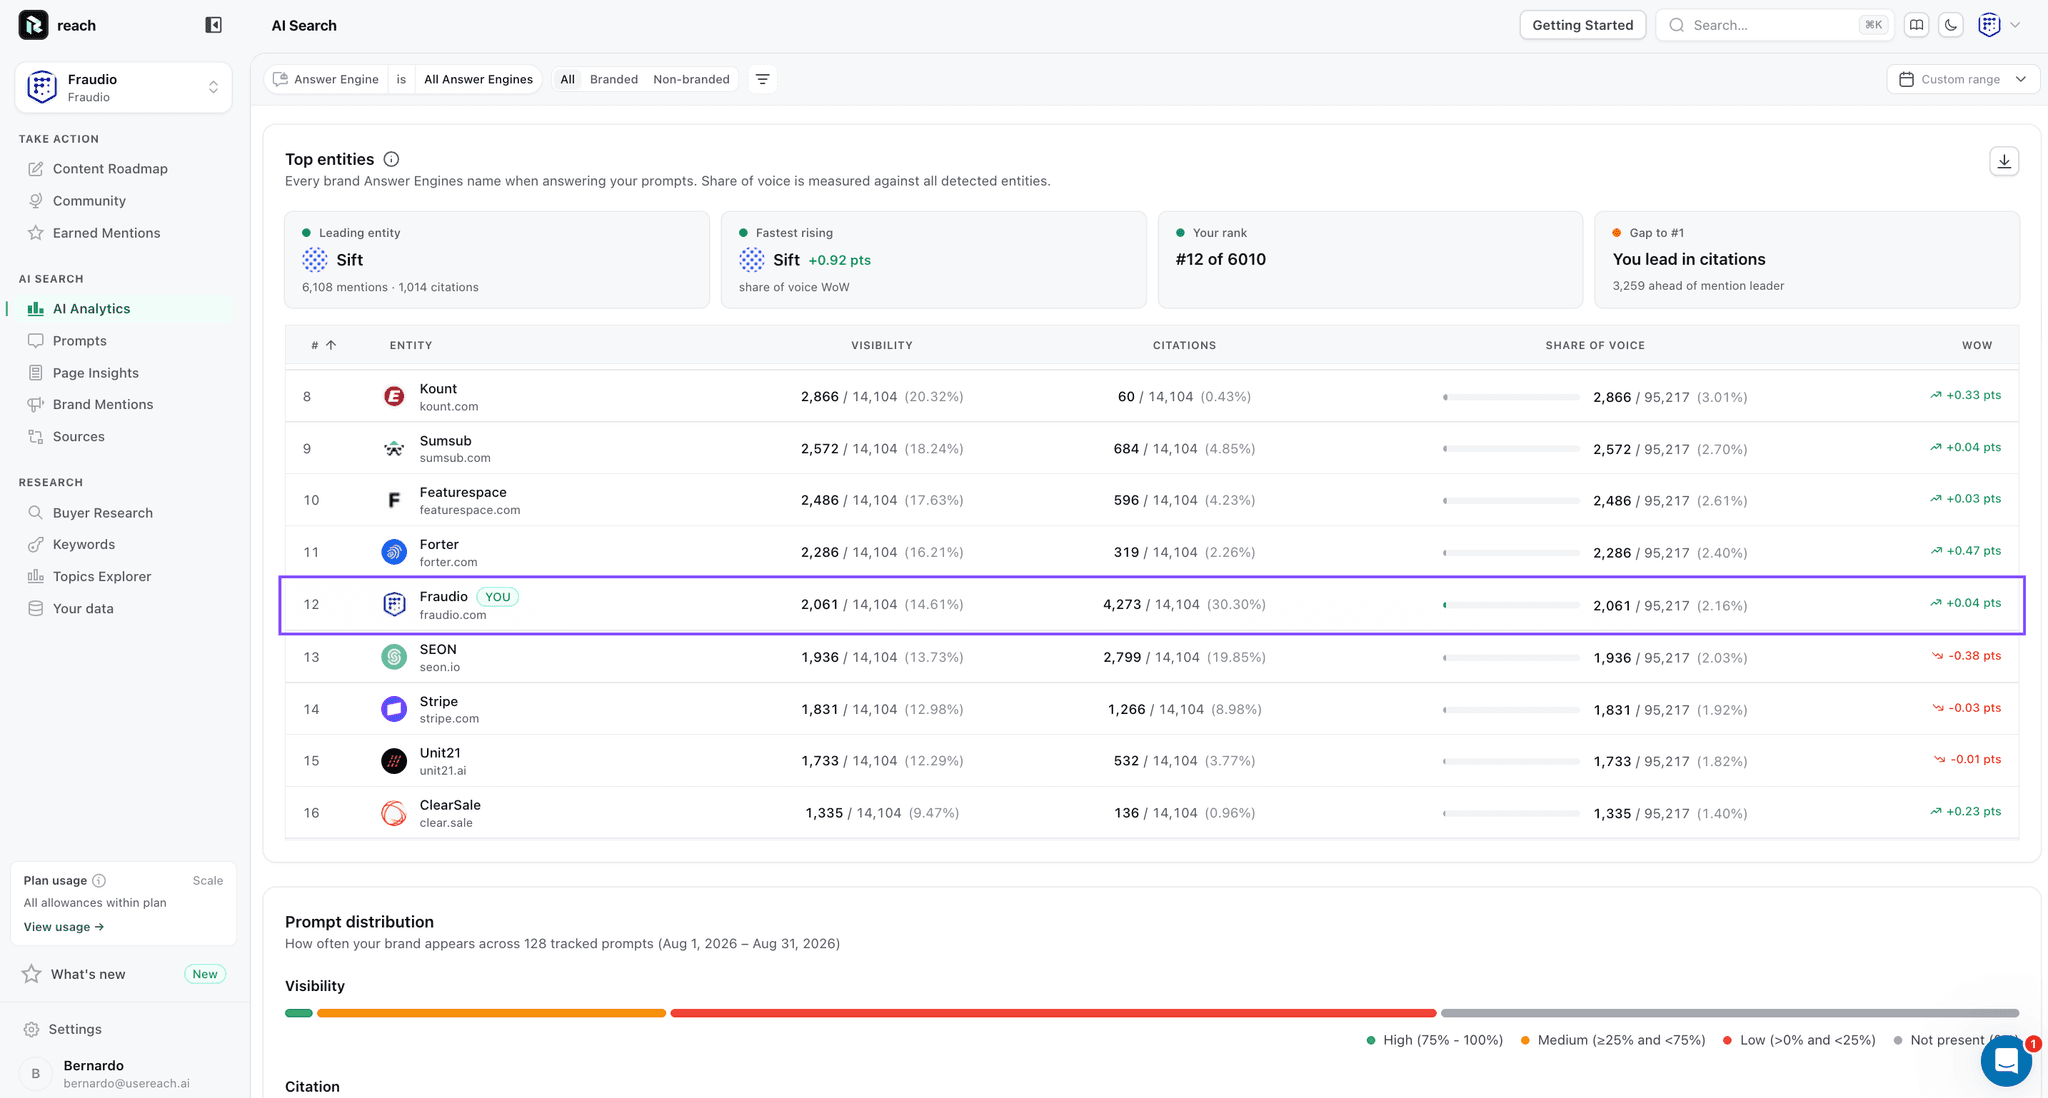
Task: Collapse the sidebar with the panel icon
Action: [x=213, y=25]
